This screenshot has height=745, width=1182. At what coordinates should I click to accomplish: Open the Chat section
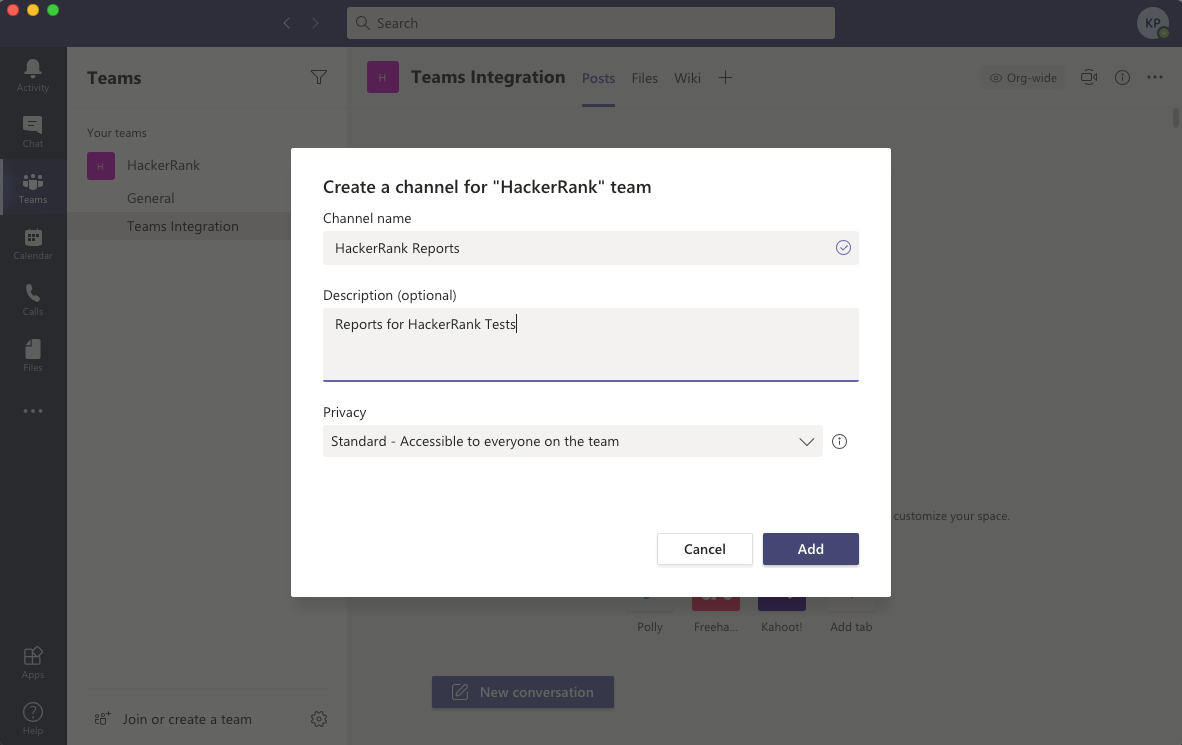(32, 131)
